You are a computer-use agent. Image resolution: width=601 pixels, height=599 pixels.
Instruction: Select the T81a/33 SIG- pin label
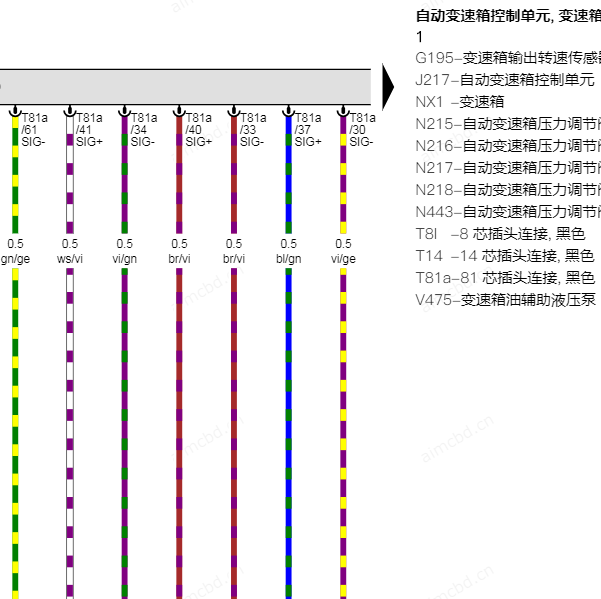coord(253,130)
